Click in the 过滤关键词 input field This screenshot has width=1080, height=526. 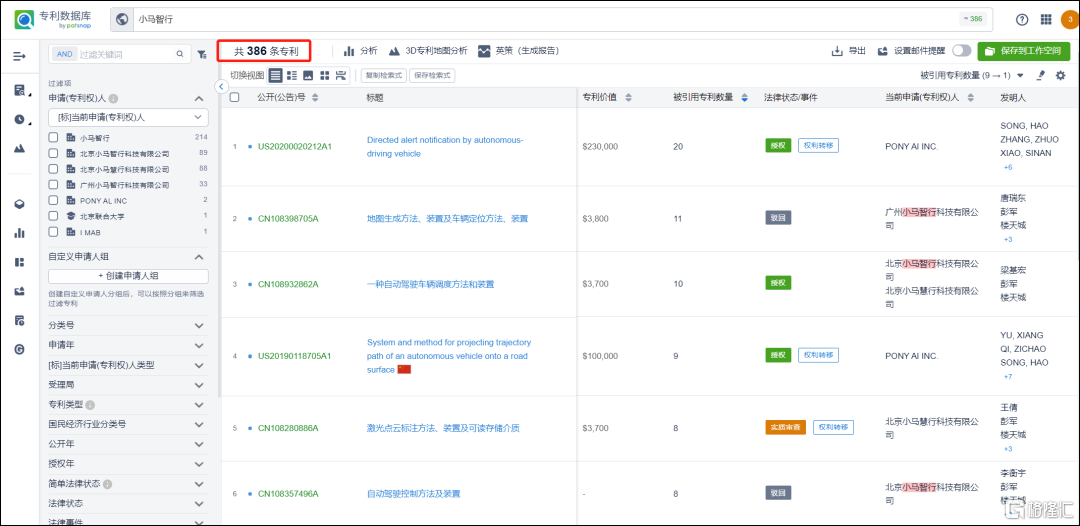(124, 54)
